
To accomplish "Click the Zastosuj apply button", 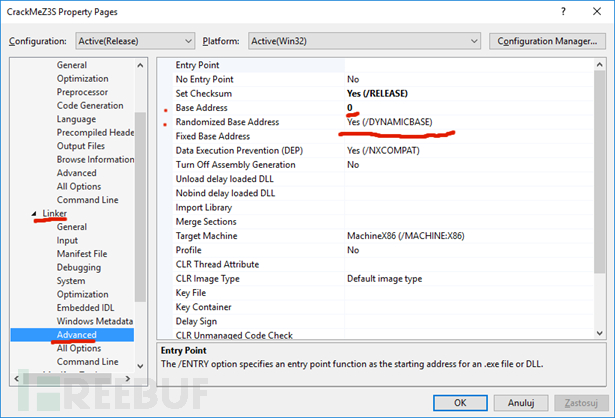I will (581, 403).
